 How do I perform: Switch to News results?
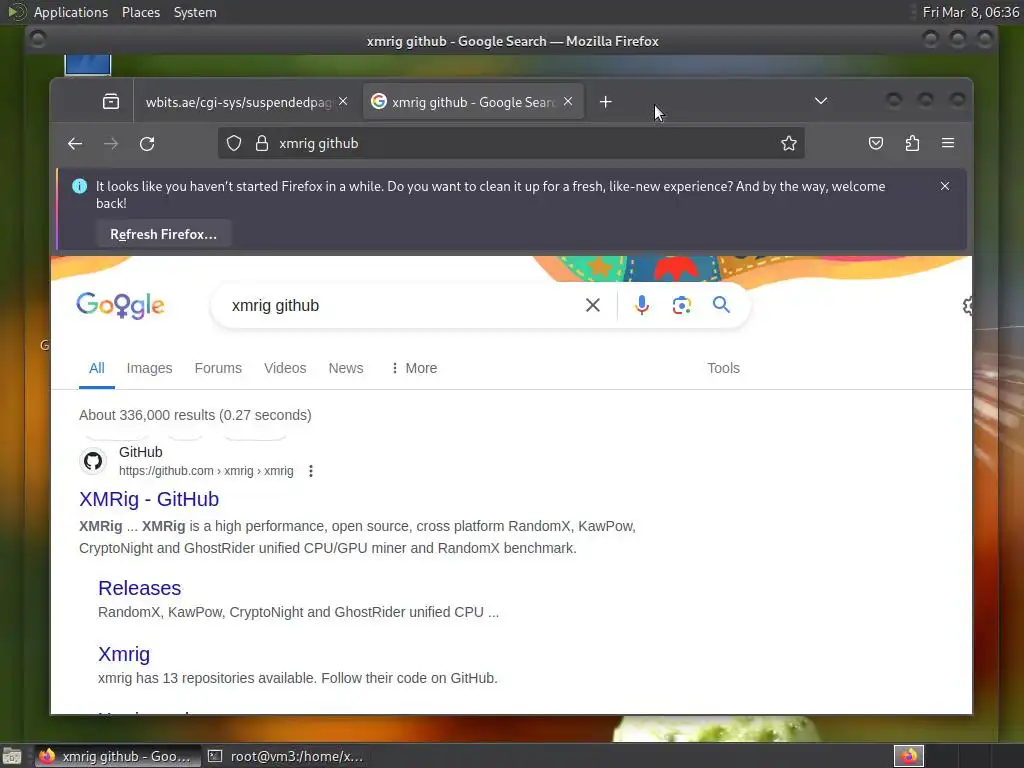click(x=345, y=368)
